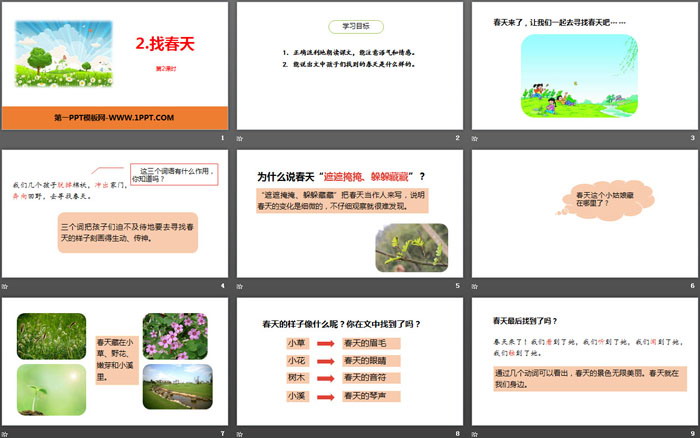
Task: Click slide number 8 label
Action: tap(457, 433)
